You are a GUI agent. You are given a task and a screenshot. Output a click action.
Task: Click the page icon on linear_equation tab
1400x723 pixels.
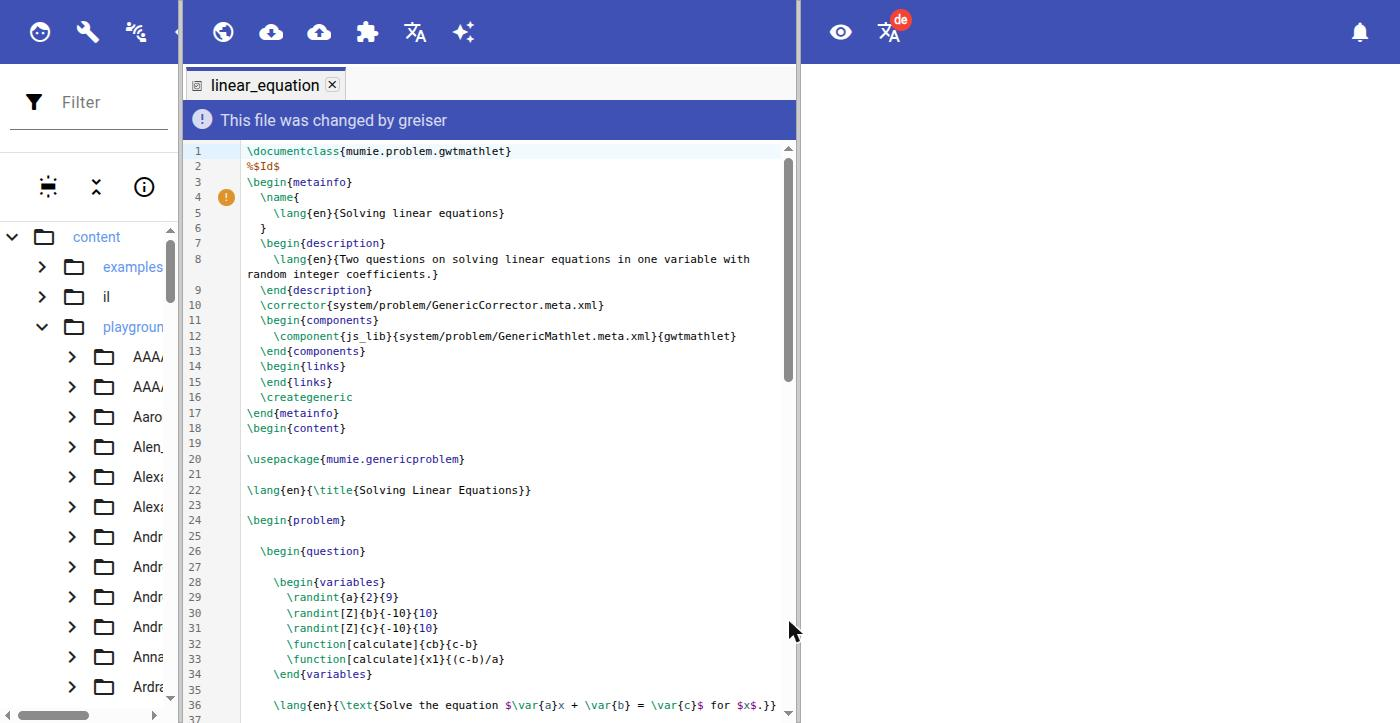[197, 86]
